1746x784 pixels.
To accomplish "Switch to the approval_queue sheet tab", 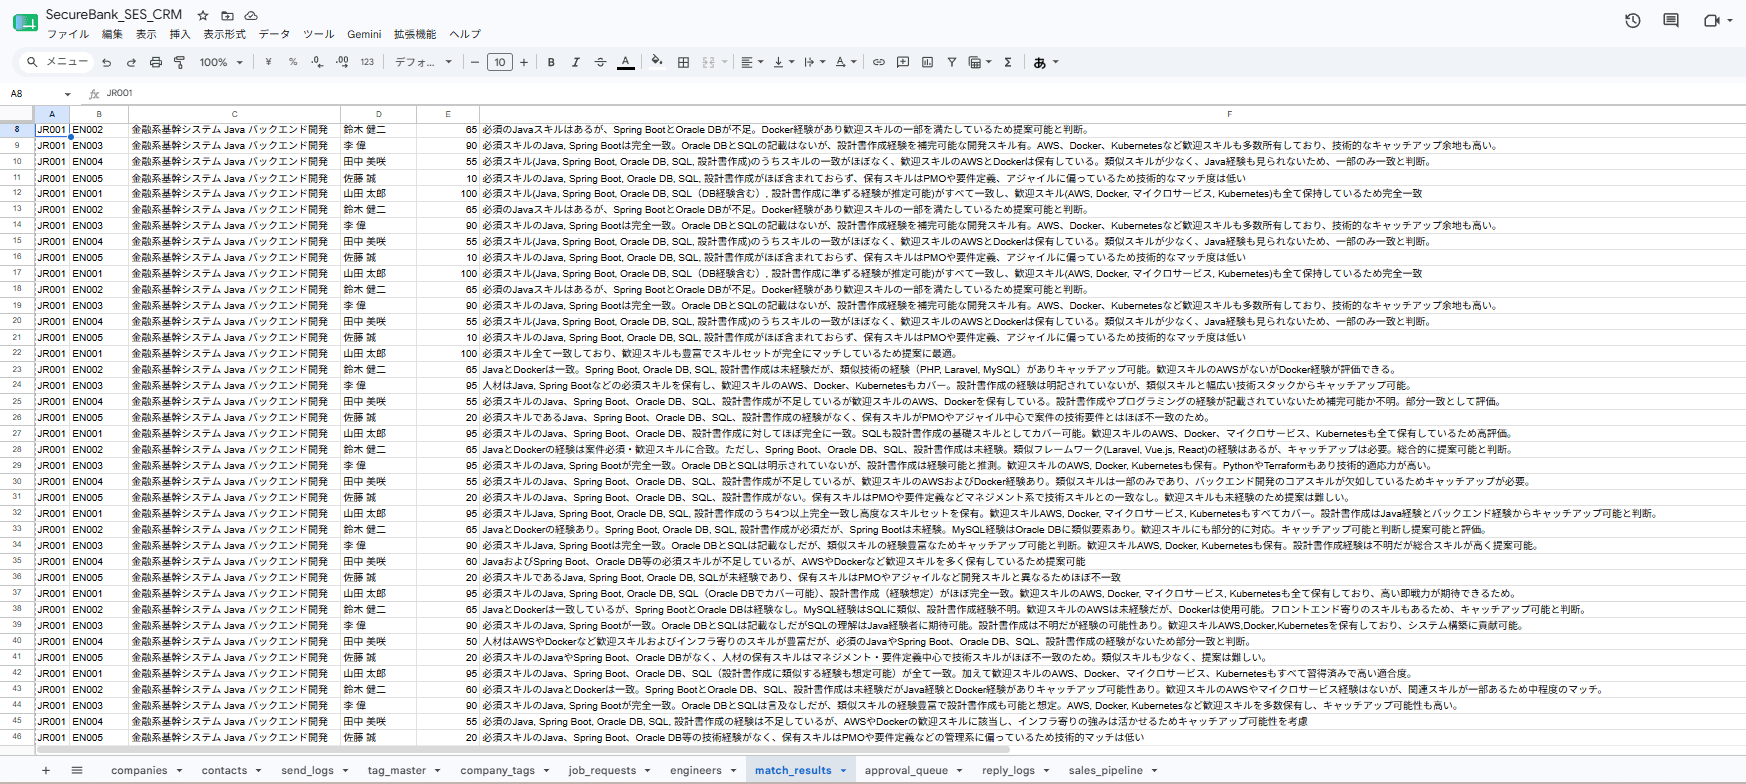I will coord(906,770).
